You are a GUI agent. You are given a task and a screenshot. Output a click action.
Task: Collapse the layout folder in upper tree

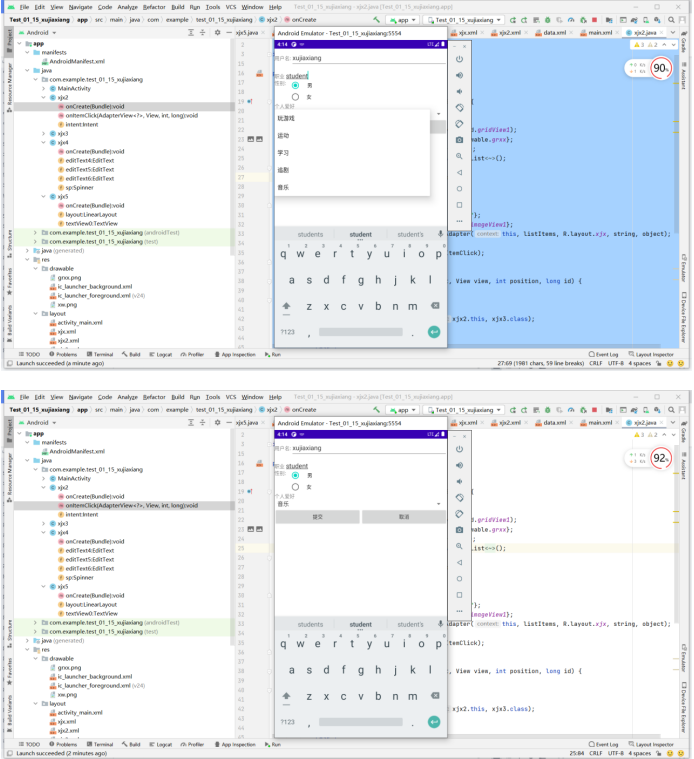click(35, 314)
